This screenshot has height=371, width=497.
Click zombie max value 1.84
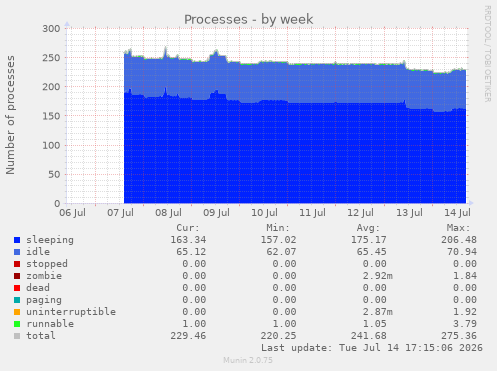[x=465, y=276]
